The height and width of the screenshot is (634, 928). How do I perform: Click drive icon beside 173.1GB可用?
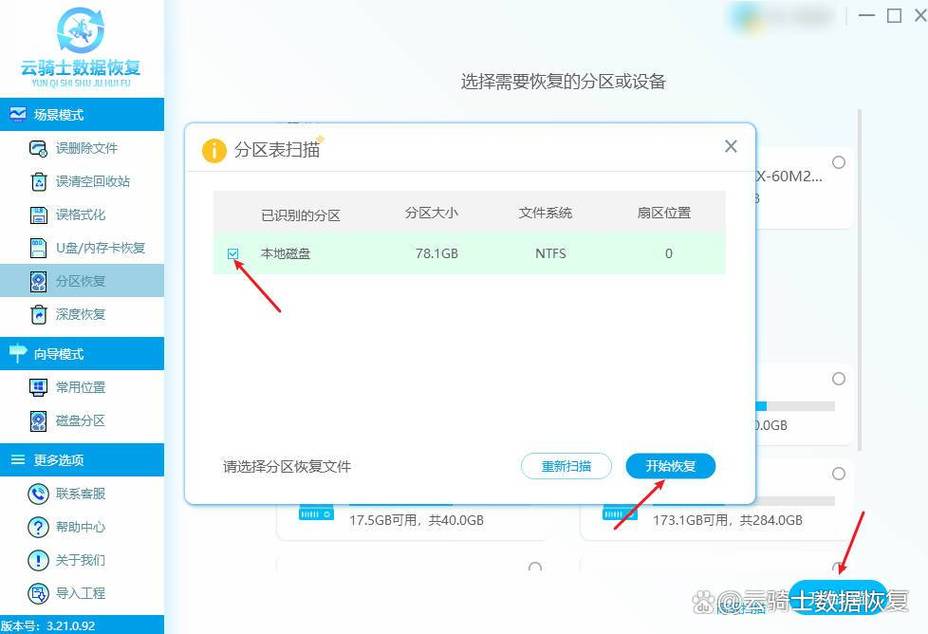[620, 513]
